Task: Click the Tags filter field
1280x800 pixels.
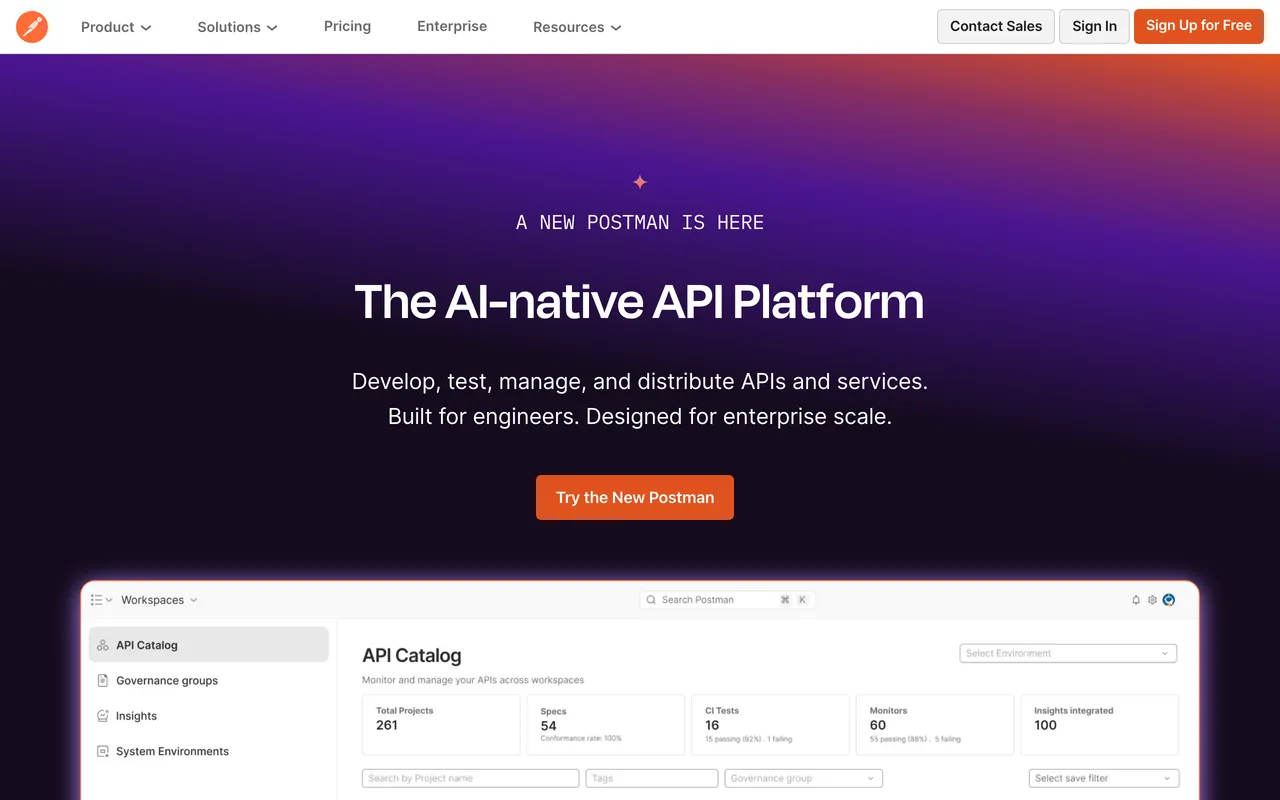Action: pos(652,778)
